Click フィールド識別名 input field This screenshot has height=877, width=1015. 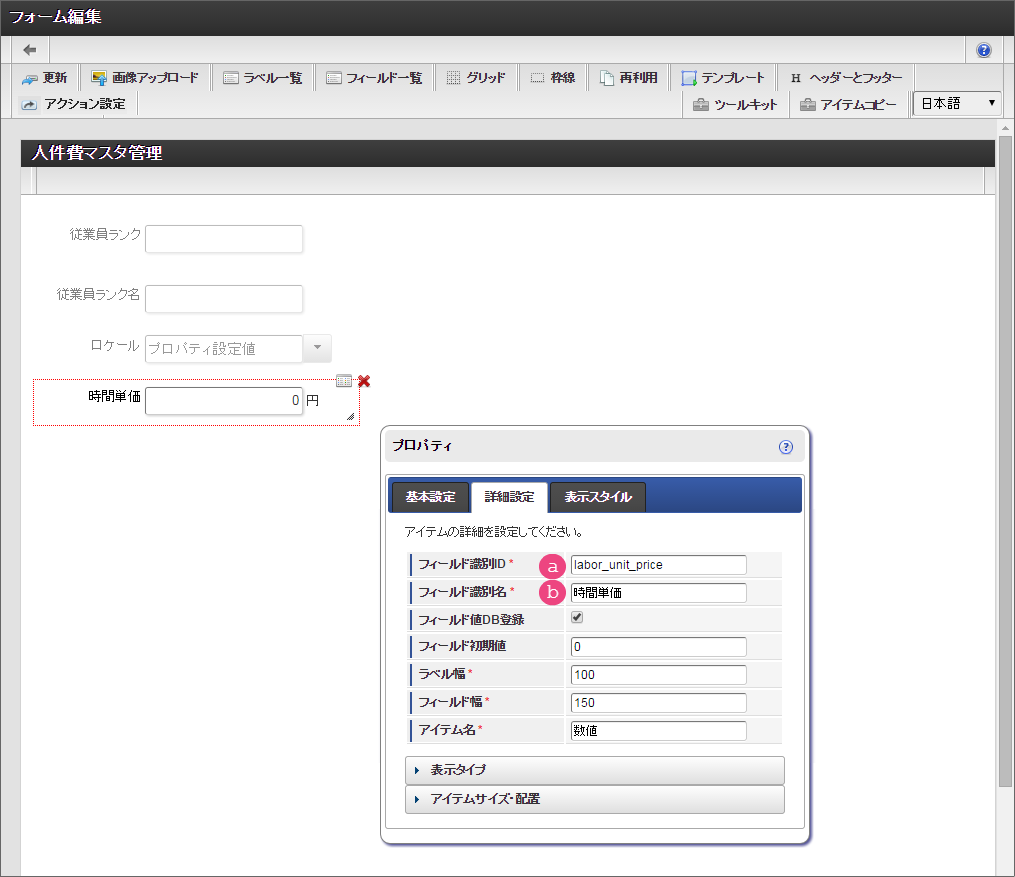(658, 593)
